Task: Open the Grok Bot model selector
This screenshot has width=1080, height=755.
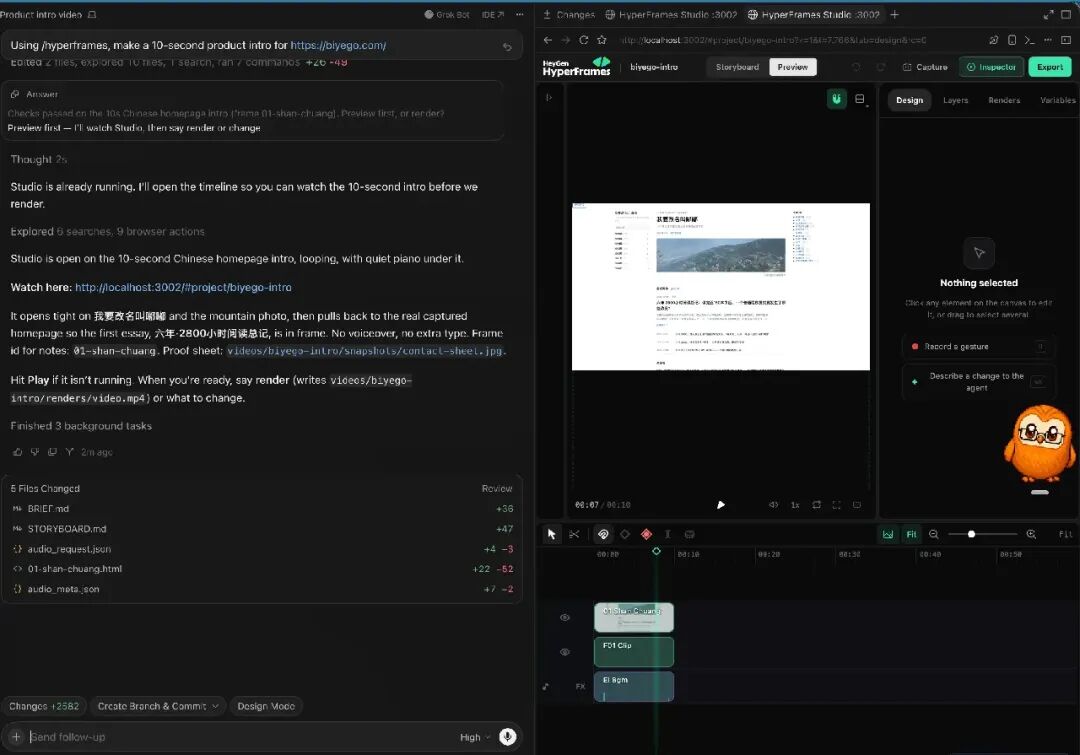Action: (446, 14)
